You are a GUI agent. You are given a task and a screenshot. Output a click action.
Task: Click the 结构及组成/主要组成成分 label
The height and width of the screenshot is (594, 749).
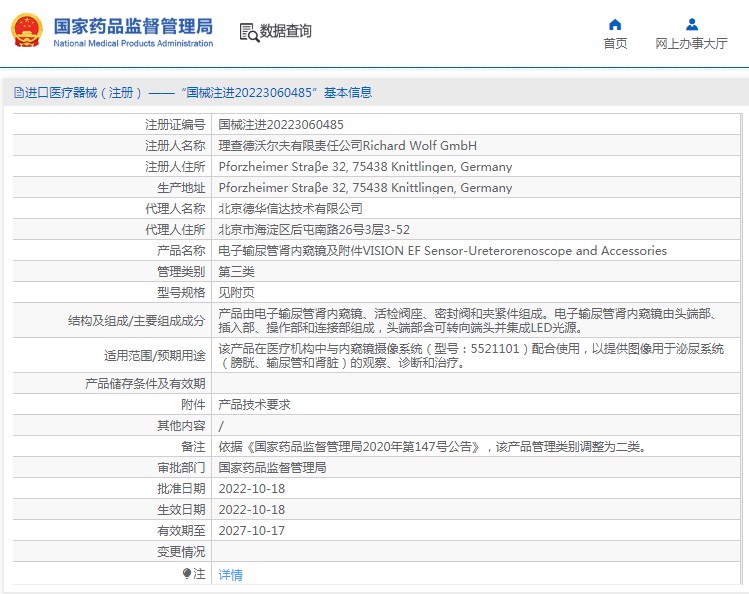click(137, 320)
